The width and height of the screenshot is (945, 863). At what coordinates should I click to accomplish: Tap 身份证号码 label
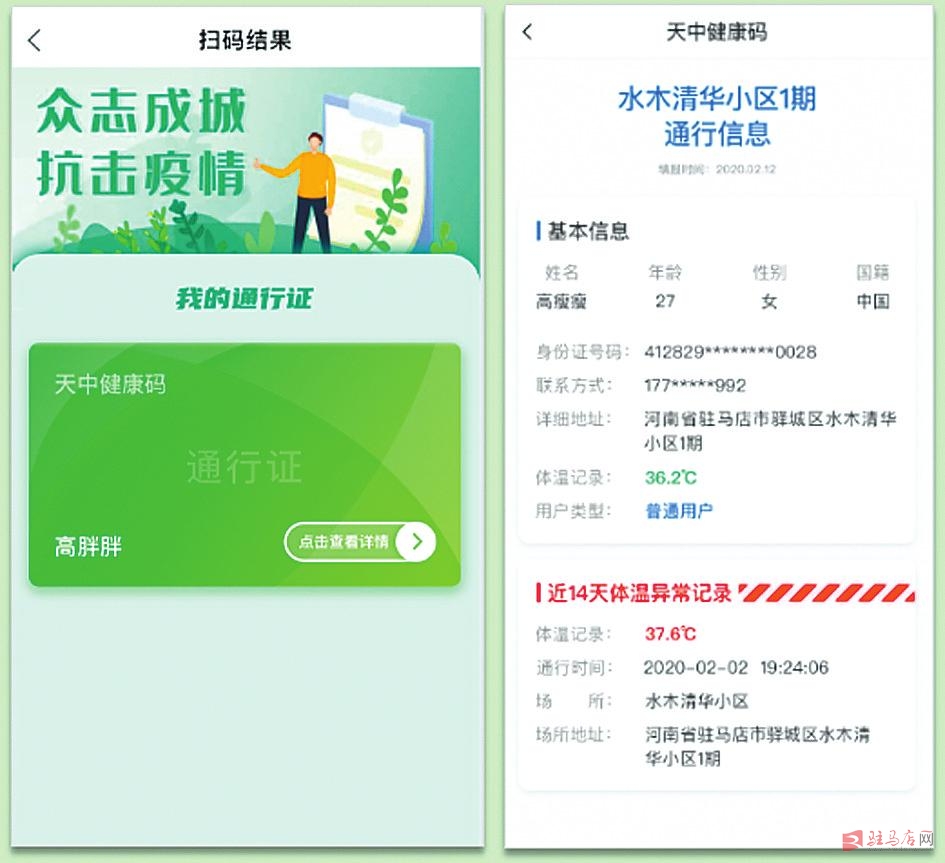pos(583,352)
